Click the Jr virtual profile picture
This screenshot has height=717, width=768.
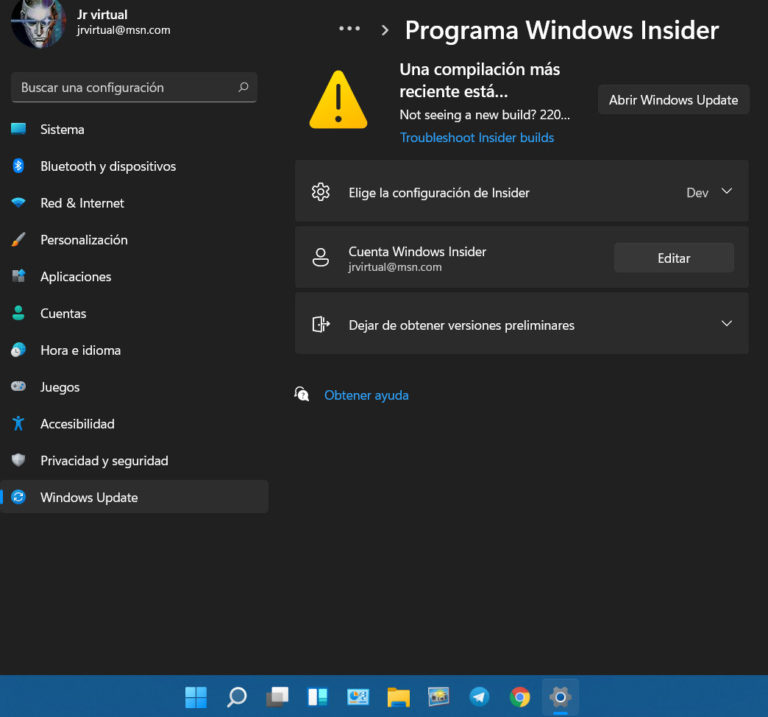38,23
